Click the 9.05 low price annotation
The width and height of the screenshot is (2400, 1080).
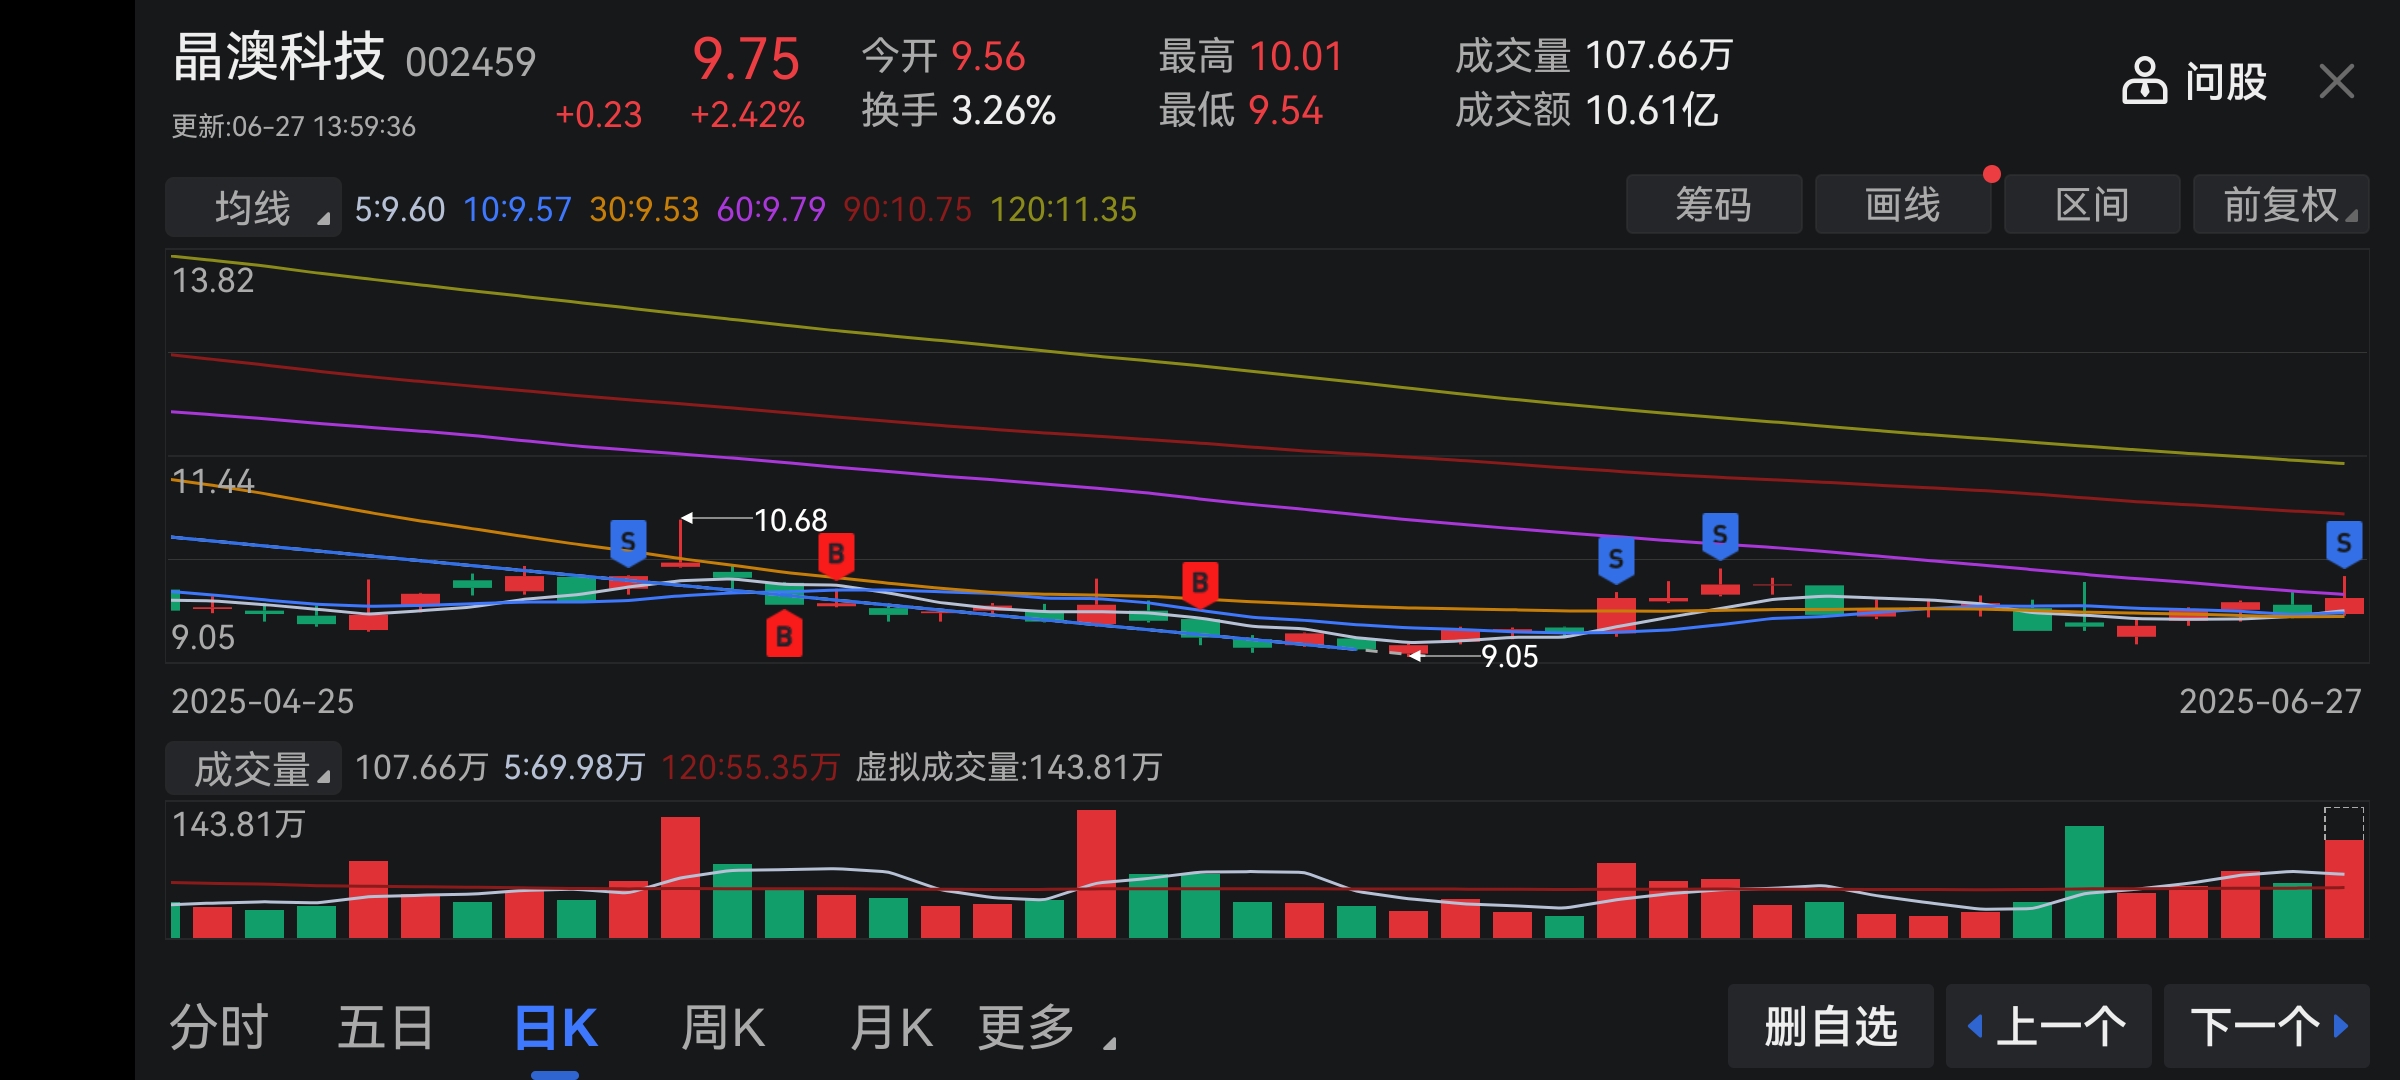pyautogui.click(x=1509, y=656)
